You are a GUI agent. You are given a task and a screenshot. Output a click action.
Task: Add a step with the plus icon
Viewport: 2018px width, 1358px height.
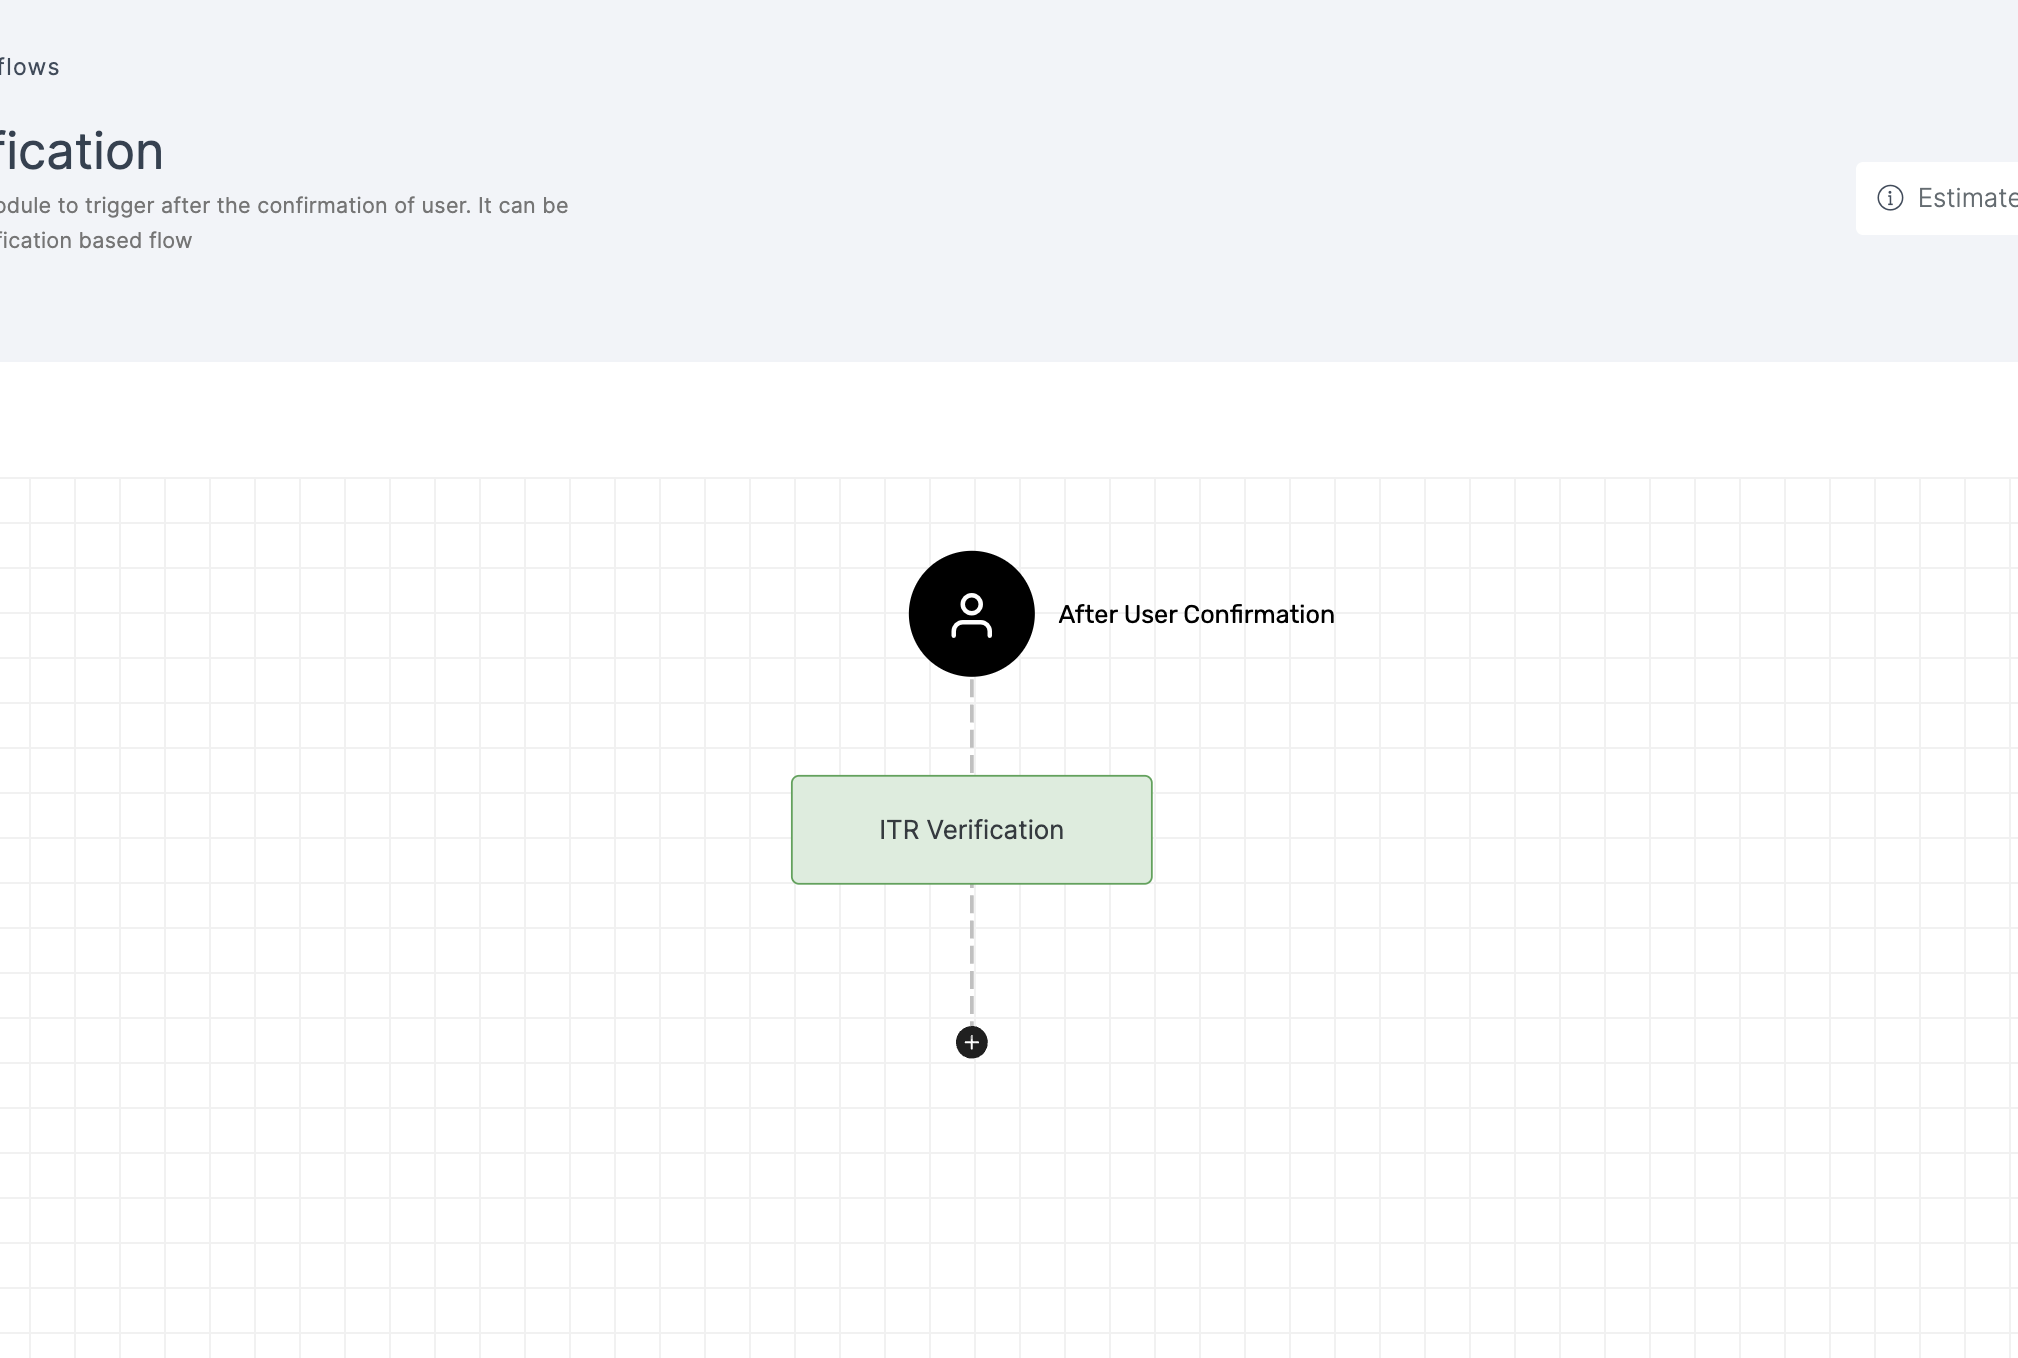click(971, 1042)
